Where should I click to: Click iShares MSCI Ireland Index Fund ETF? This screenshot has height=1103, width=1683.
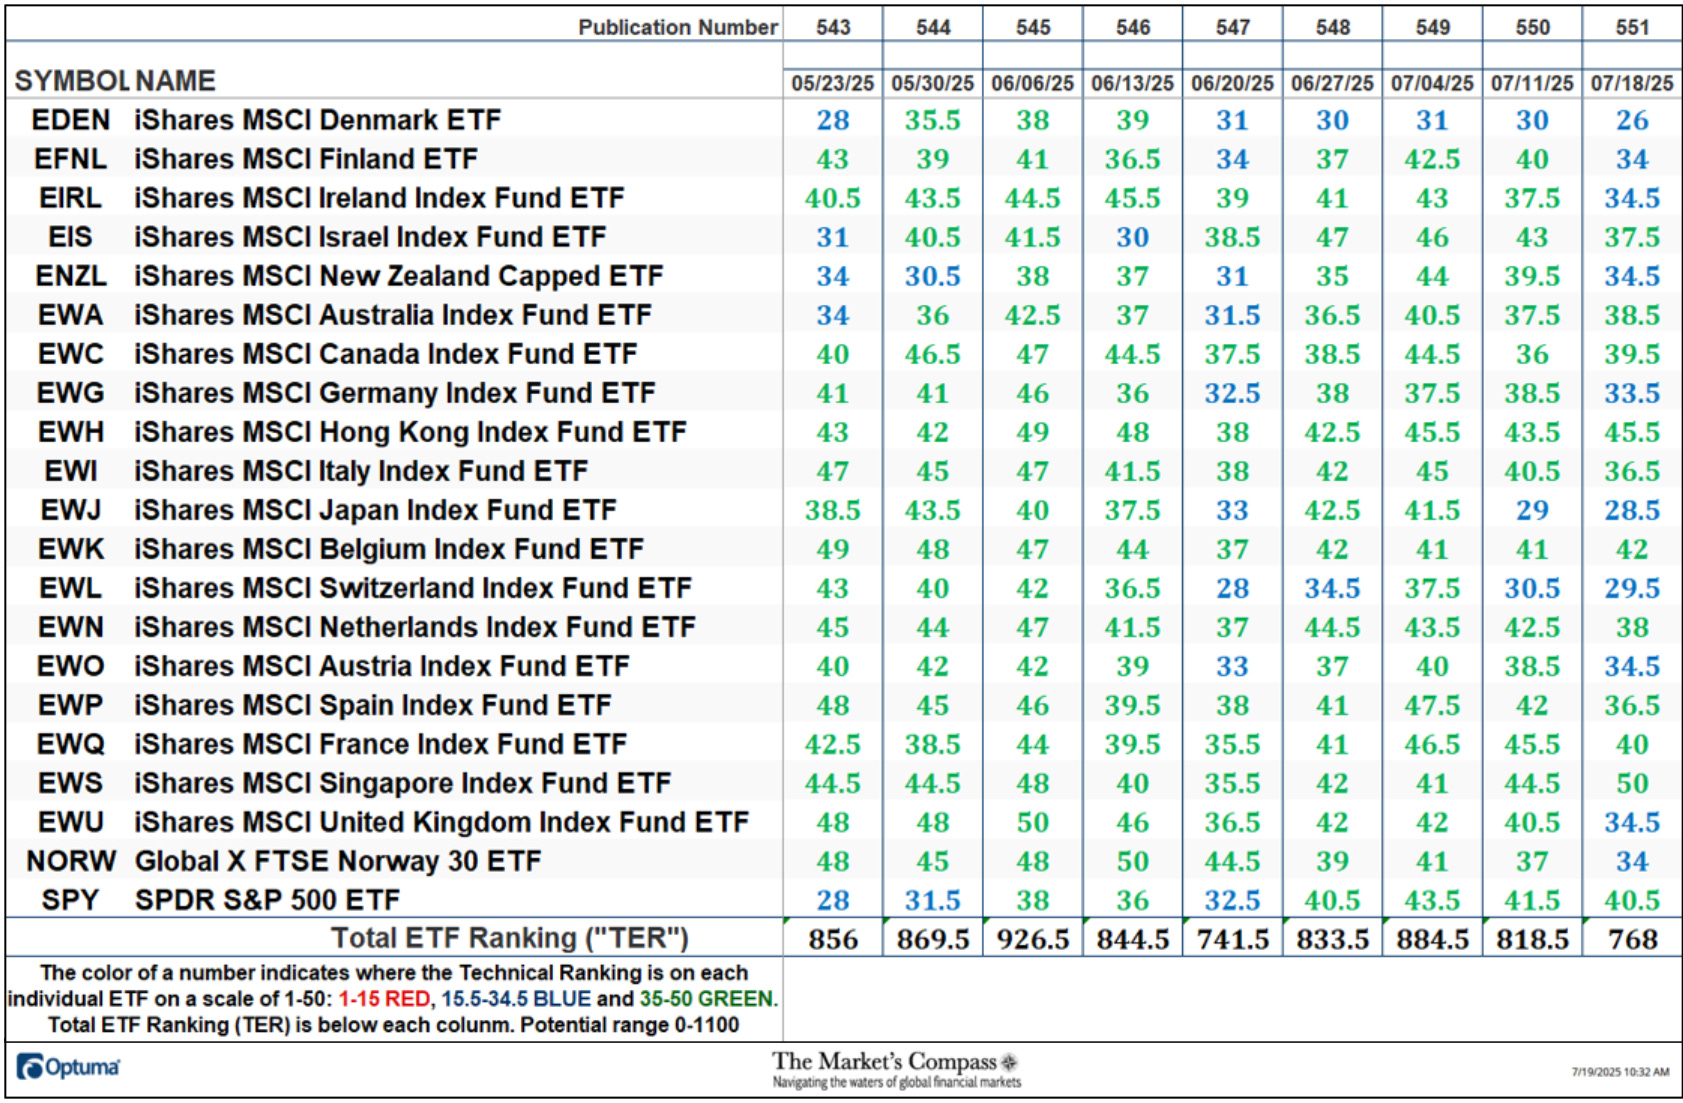[380, 198]
